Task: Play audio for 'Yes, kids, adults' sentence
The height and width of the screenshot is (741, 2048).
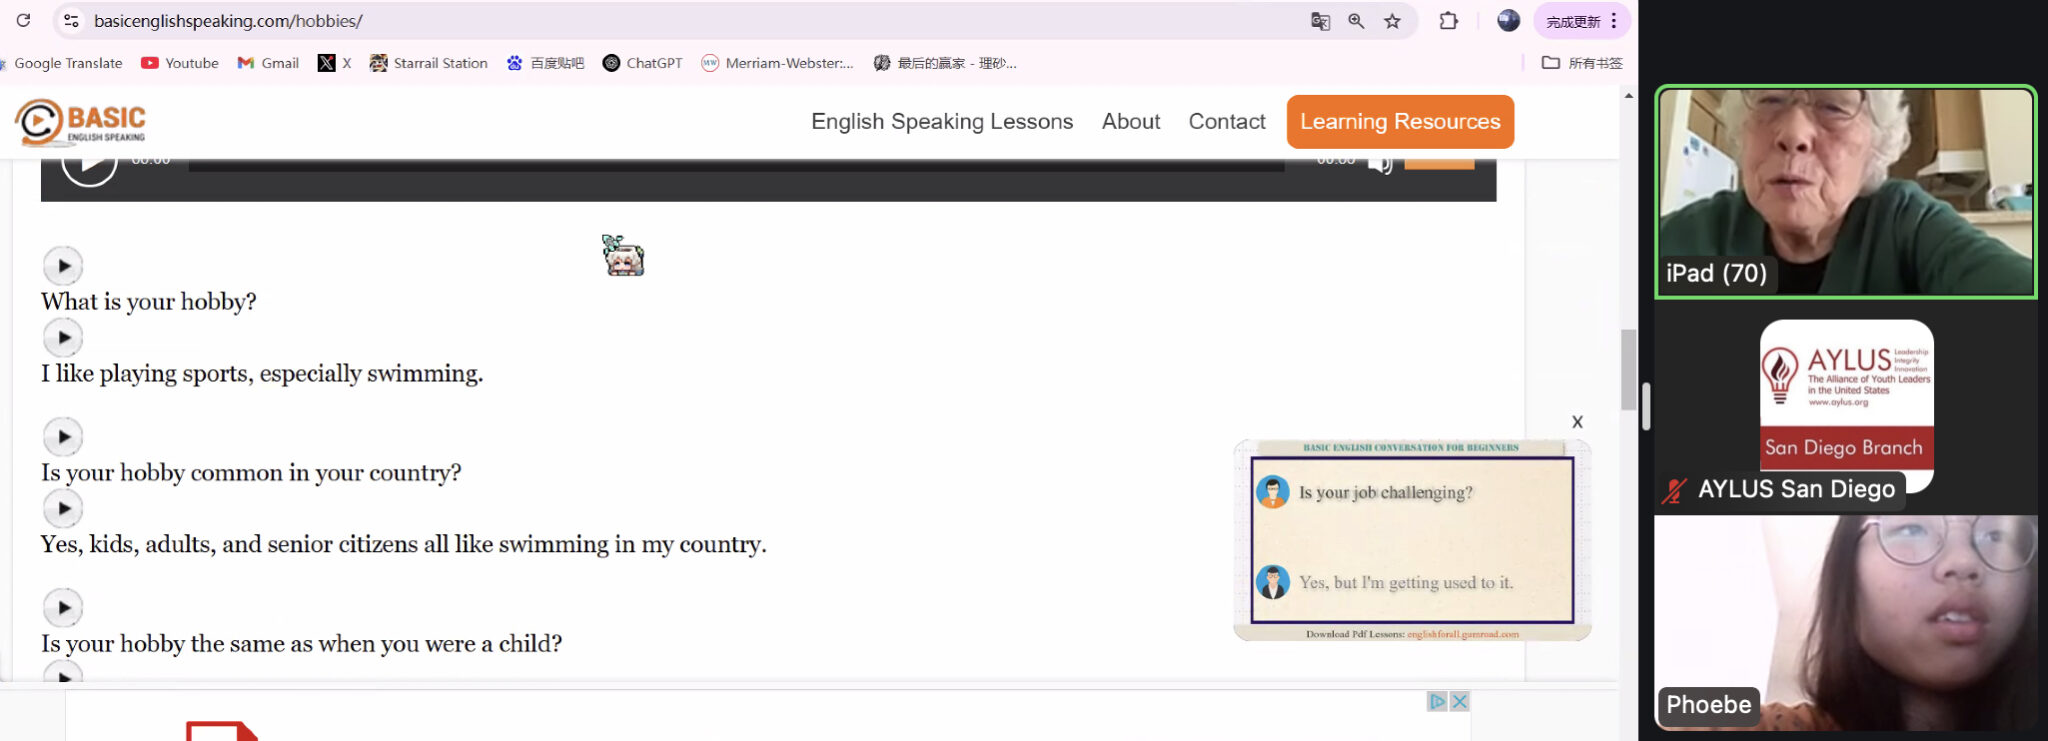Action: pos(63,509)
